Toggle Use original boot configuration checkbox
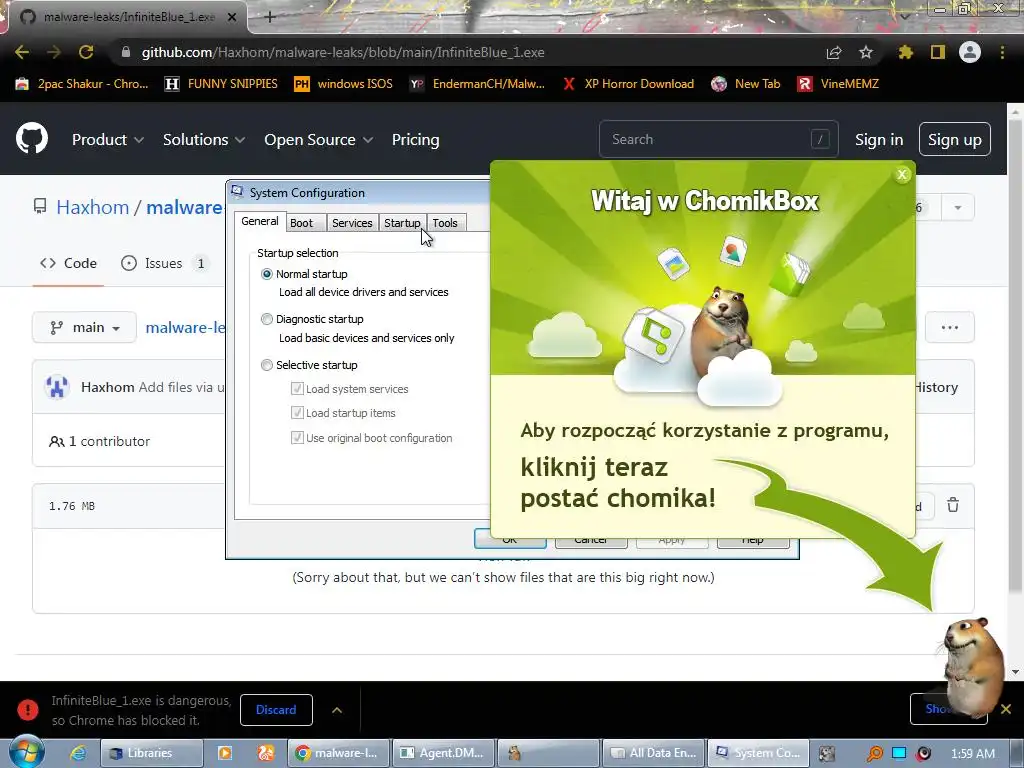Viewport: 1024px width, 768px height. tap(297, 438)
